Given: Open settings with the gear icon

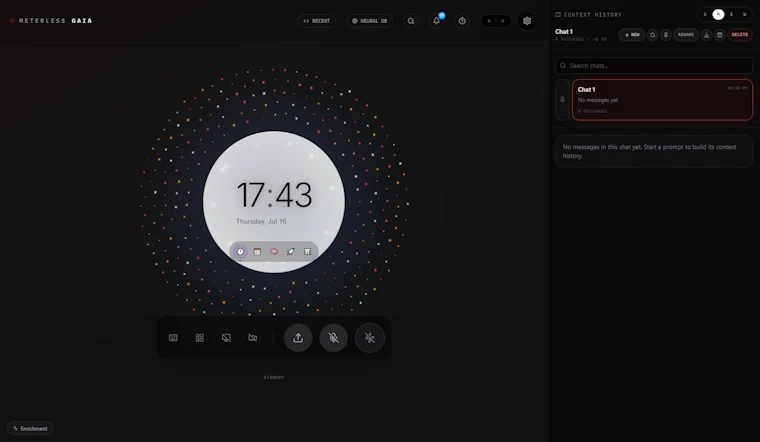Looking at the screenshot, I should click(x=527, y=21).
